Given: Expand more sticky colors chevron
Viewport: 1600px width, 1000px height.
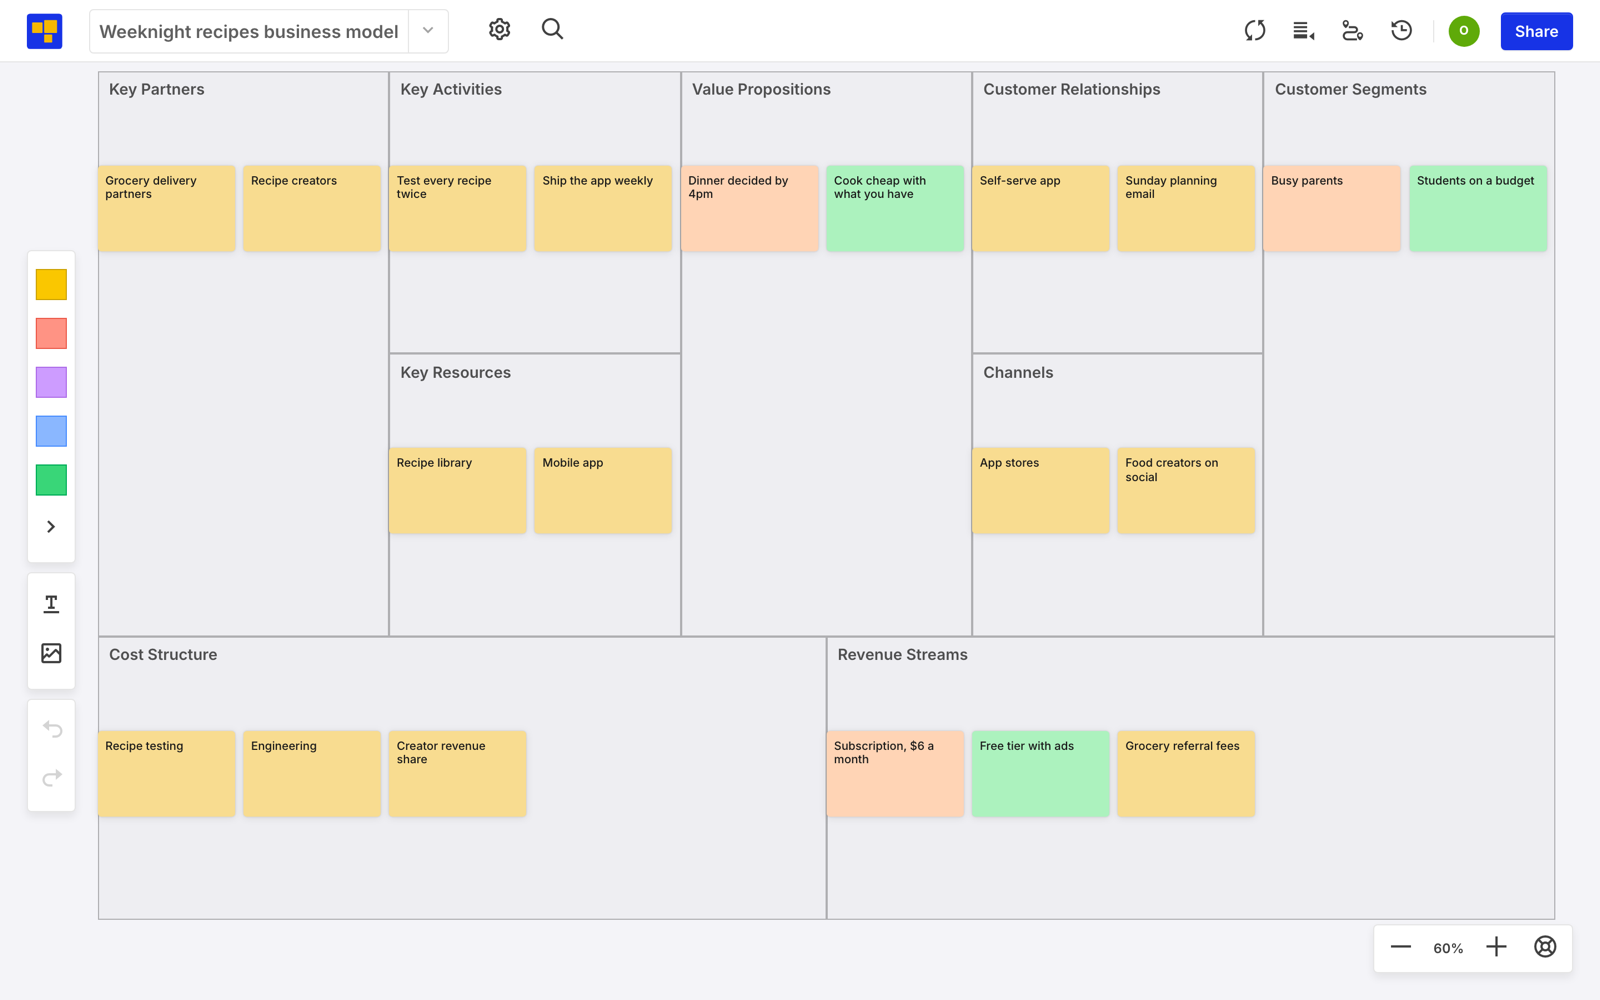Looking at the screenshot, I should (x=51, y=527).
